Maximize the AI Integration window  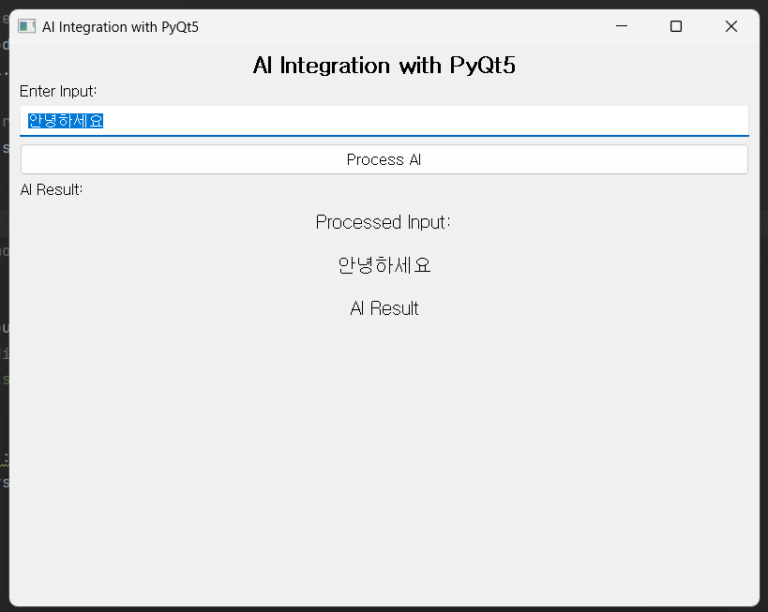coord(676,27)
